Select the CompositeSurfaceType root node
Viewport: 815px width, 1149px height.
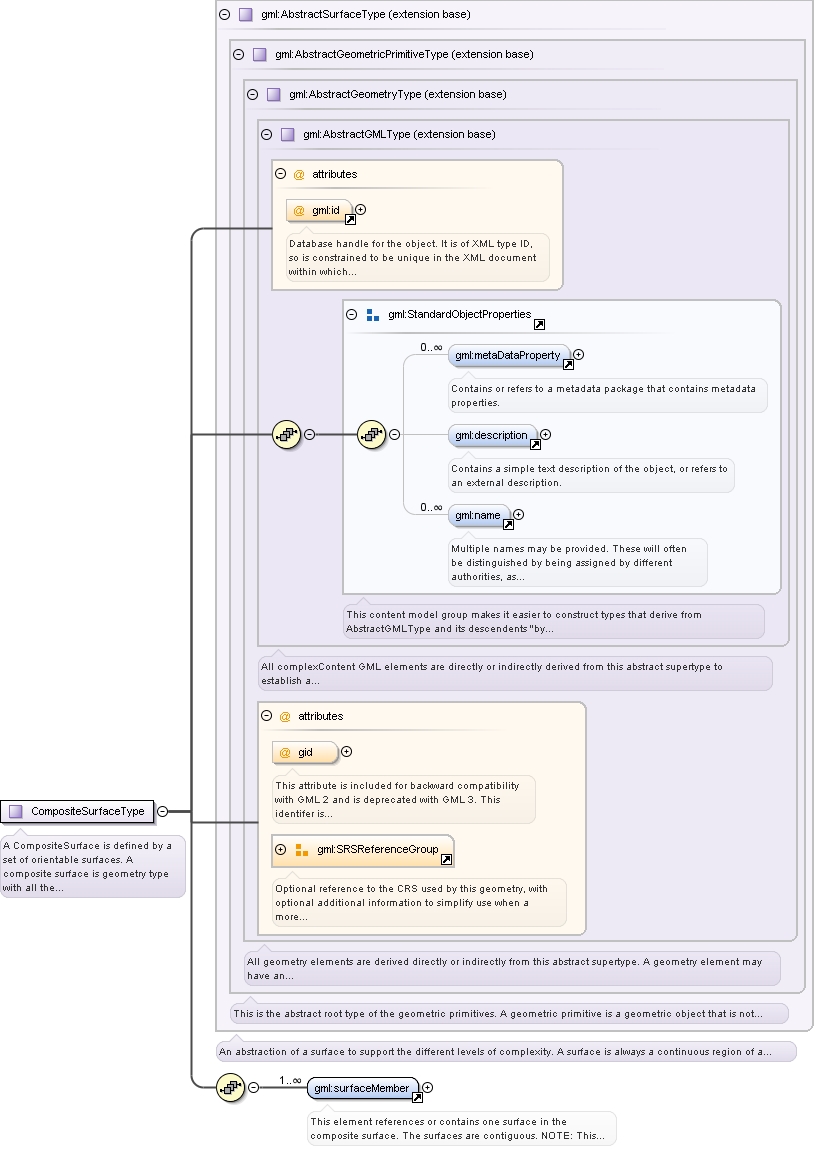coord(78,811)
